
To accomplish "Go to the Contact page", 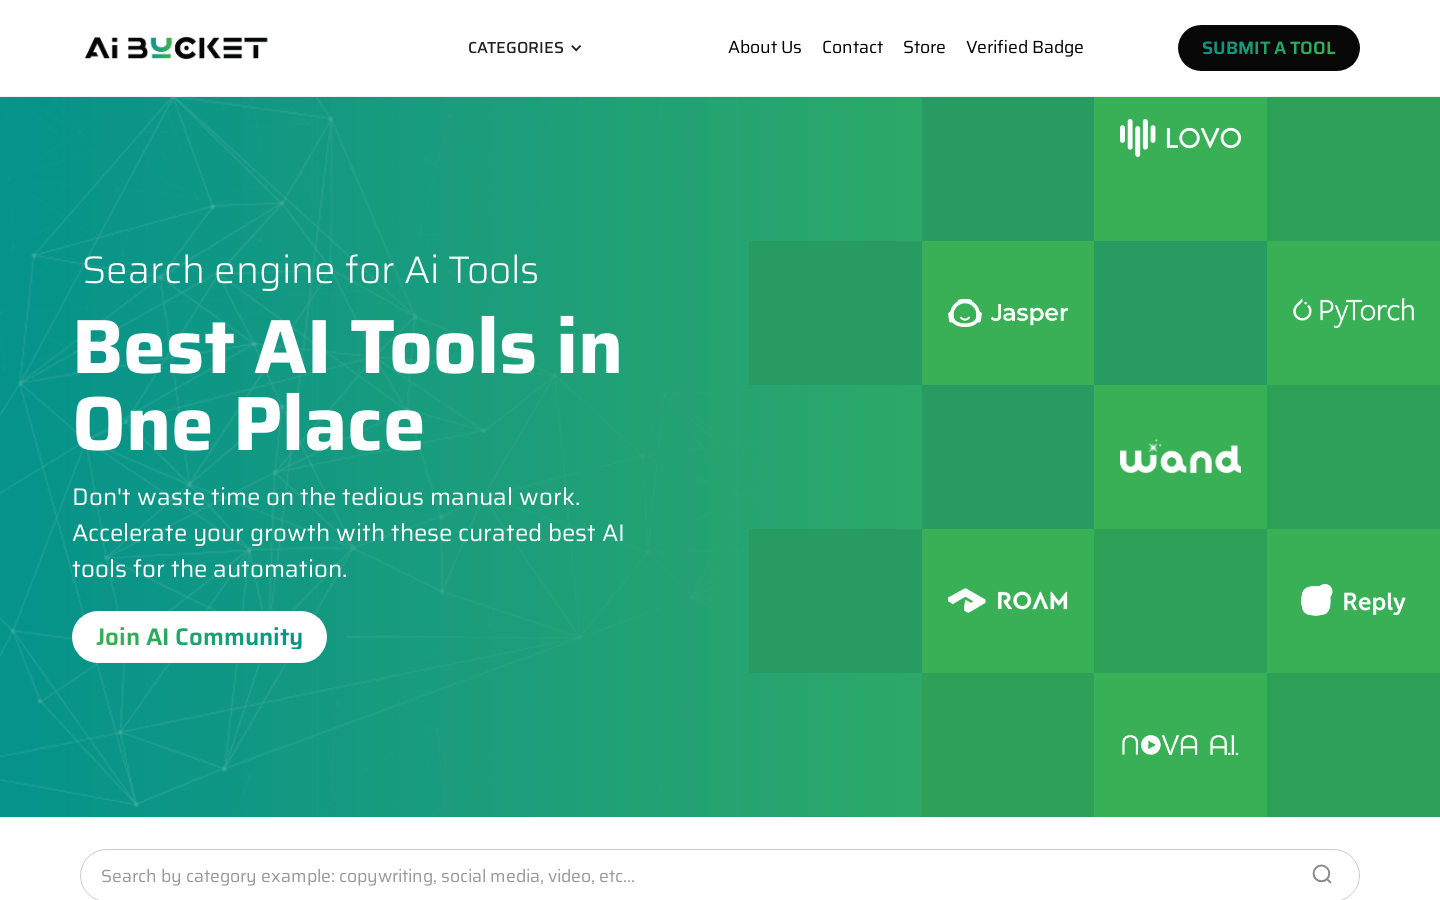I will [x=852, y=47].
